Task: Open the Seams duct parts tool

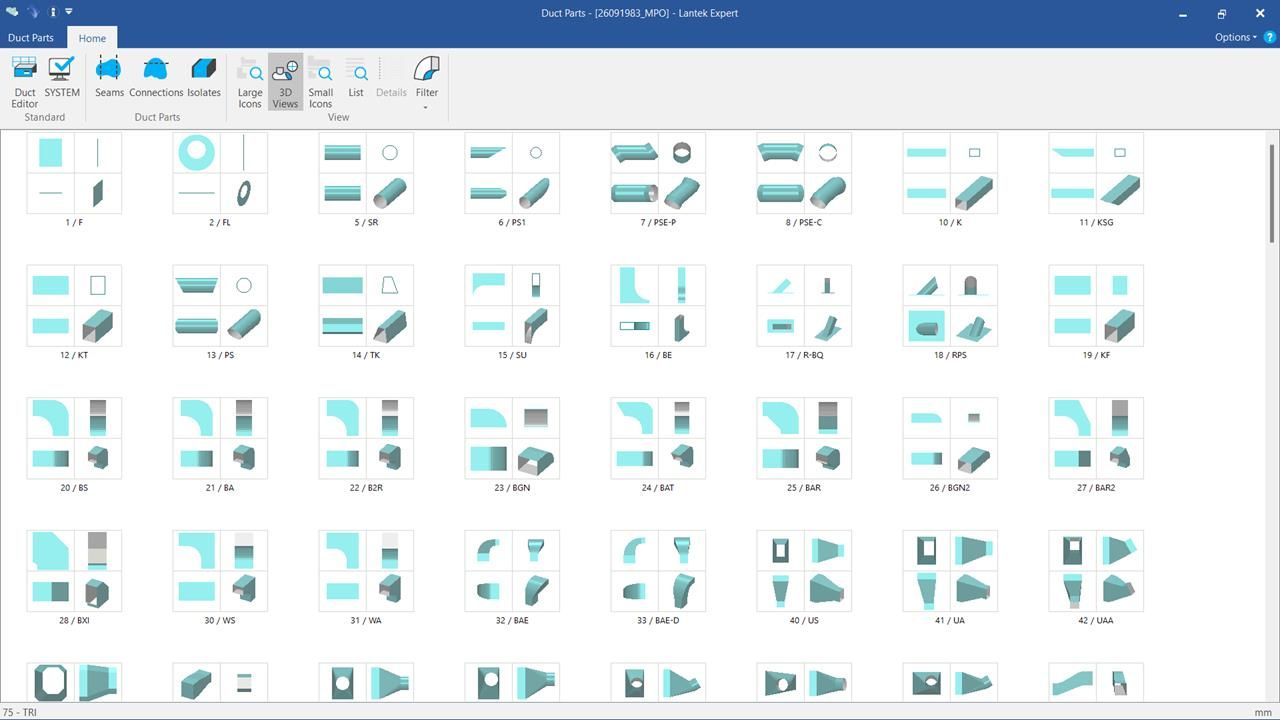Action: click(x=109, y=78)
